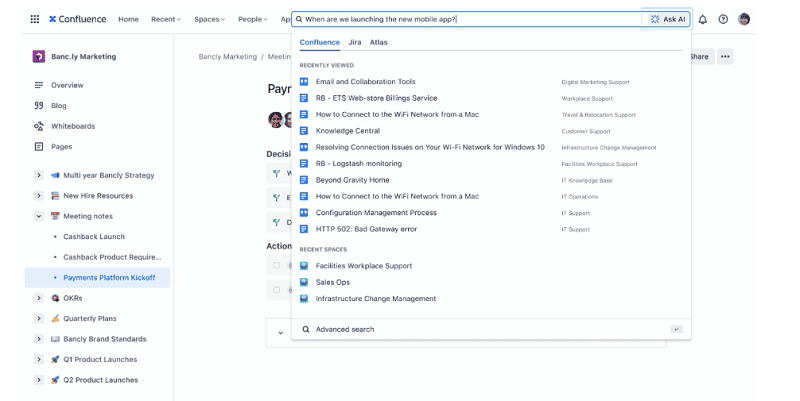Click page icon beside Knowledge Central
800x401 pixels.
tap(304, 131)
